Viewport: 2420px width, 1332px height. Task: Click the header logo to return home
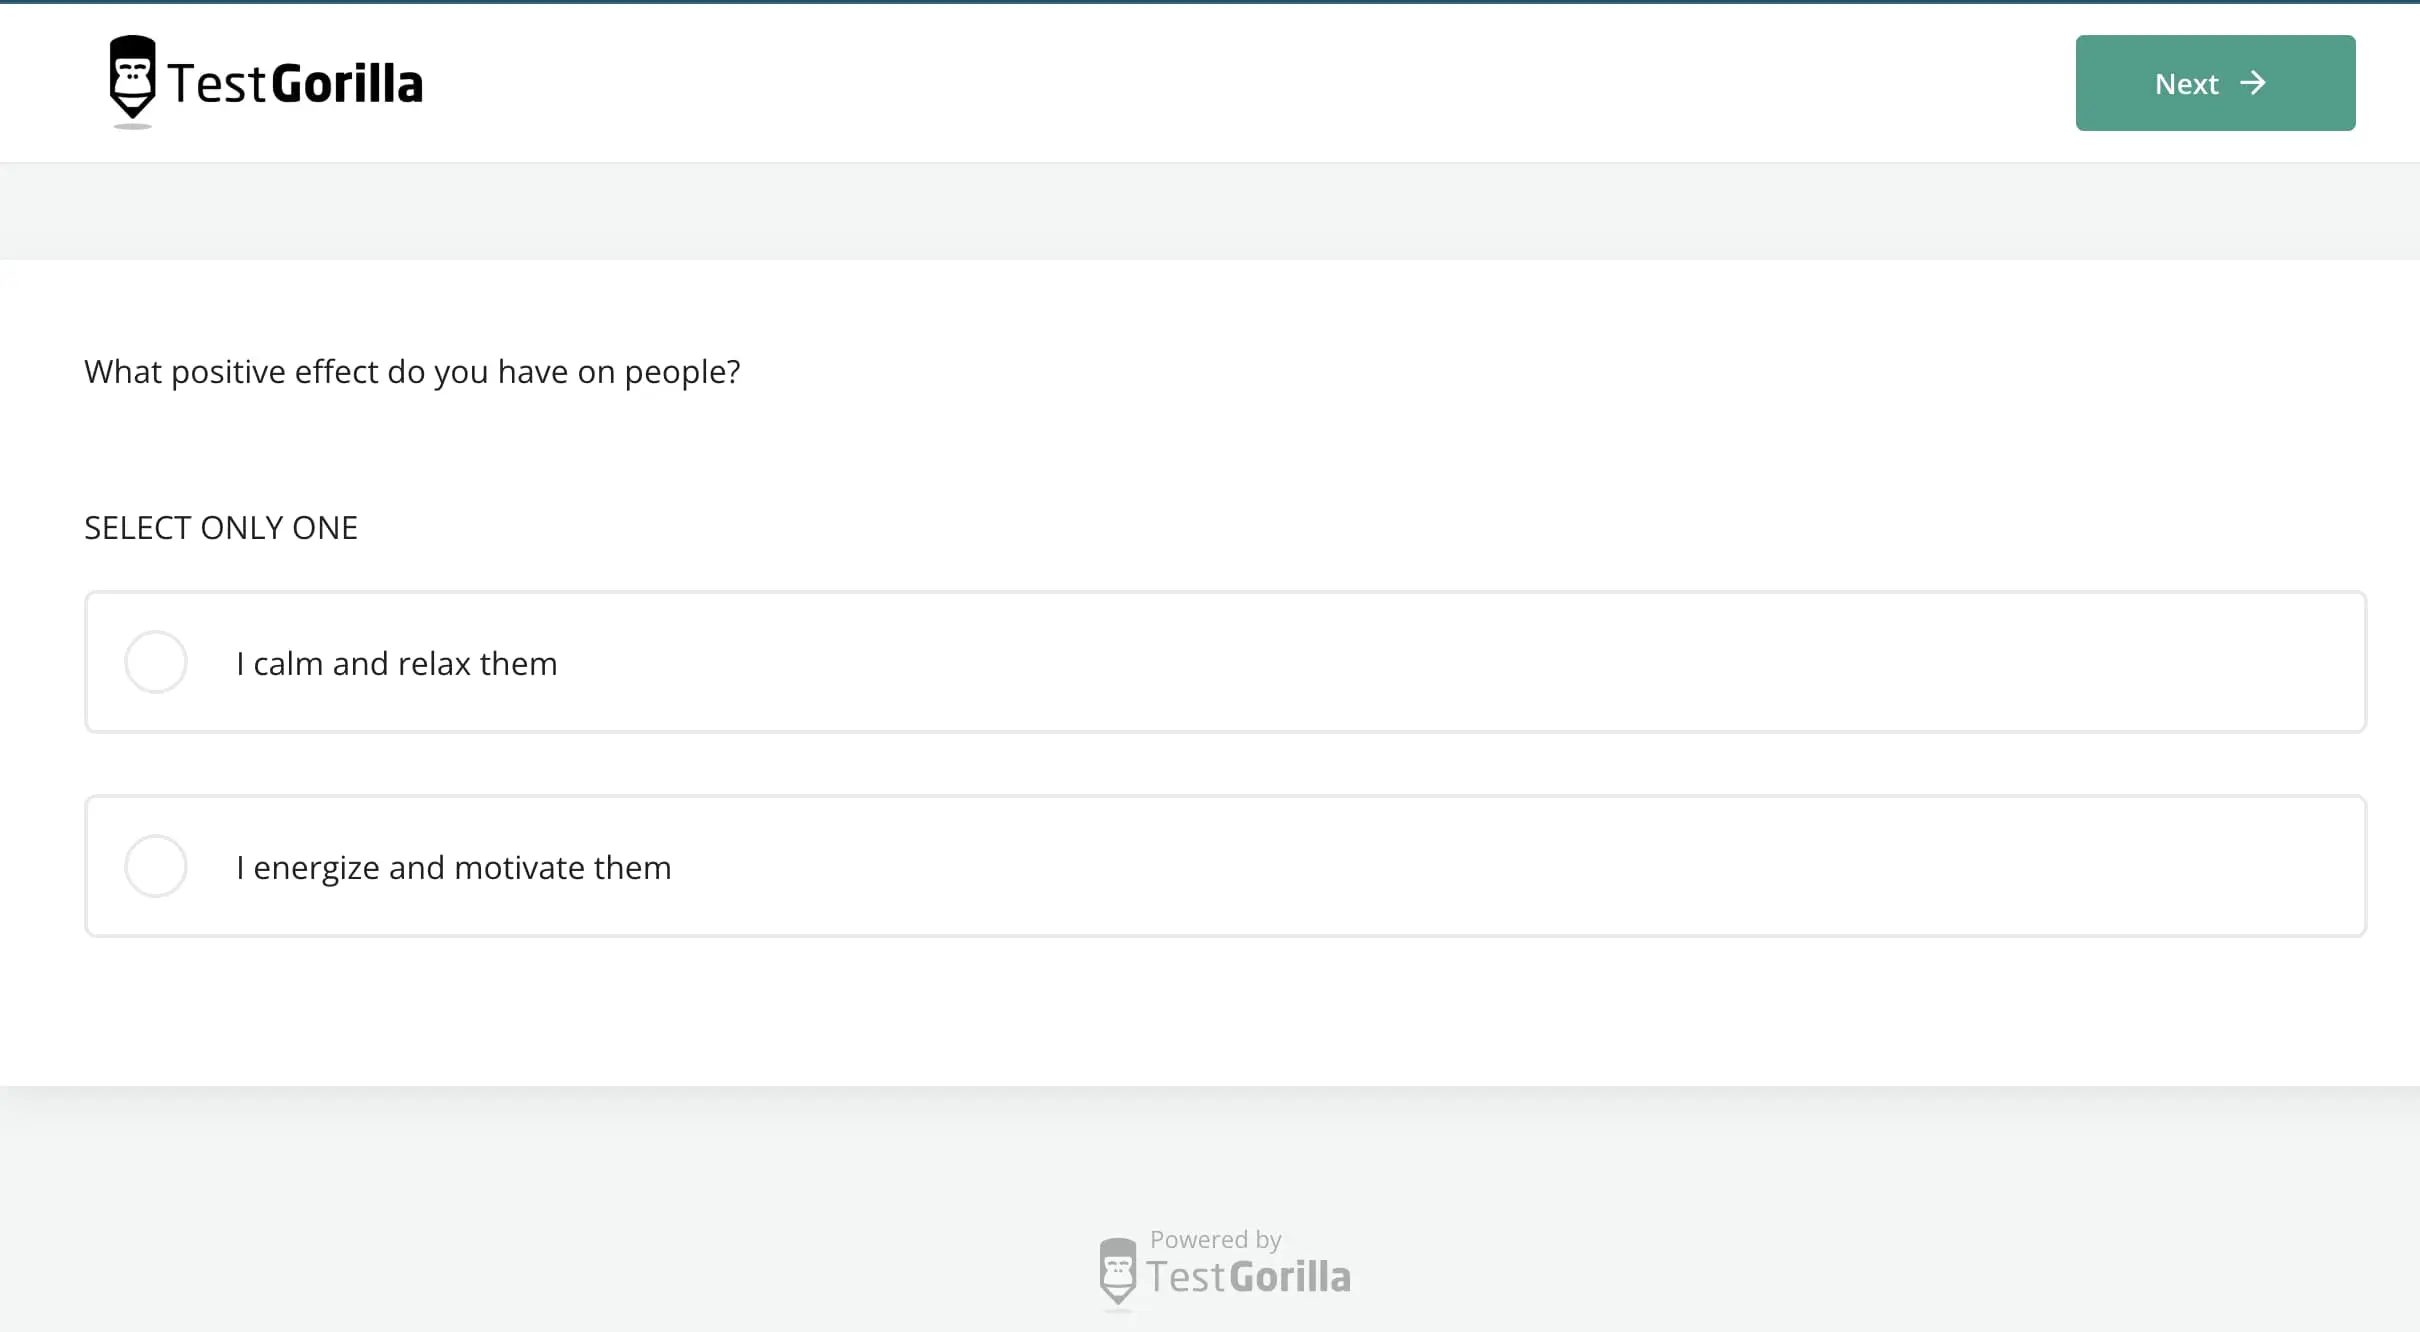point(263,82)
